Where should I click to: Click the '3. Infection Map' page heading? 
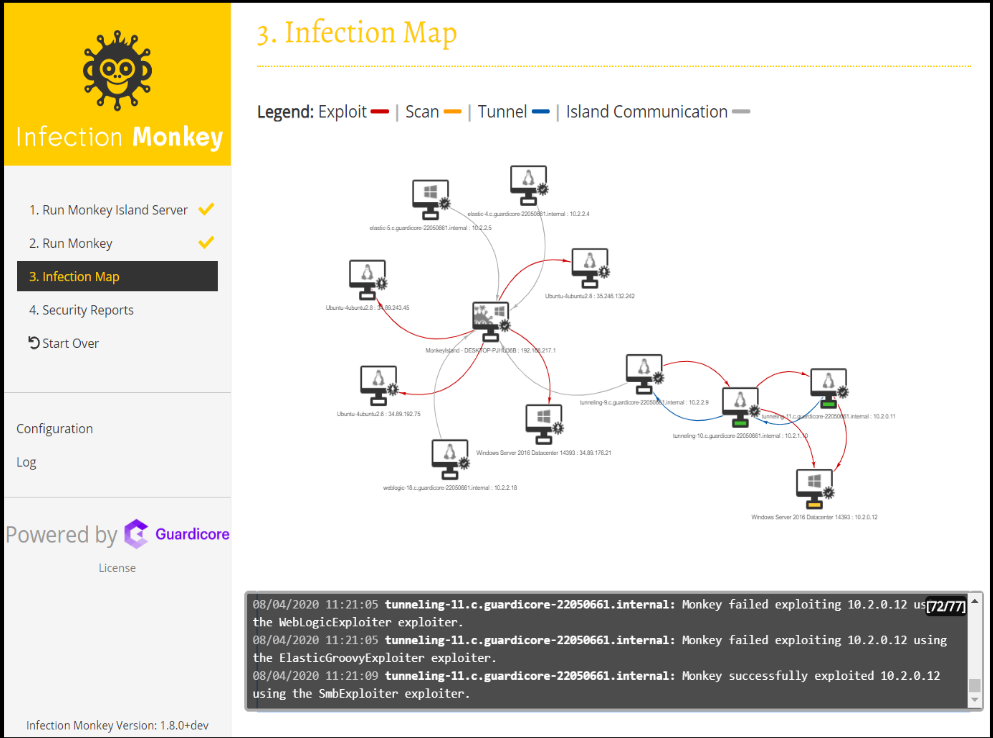coord(357,33)
